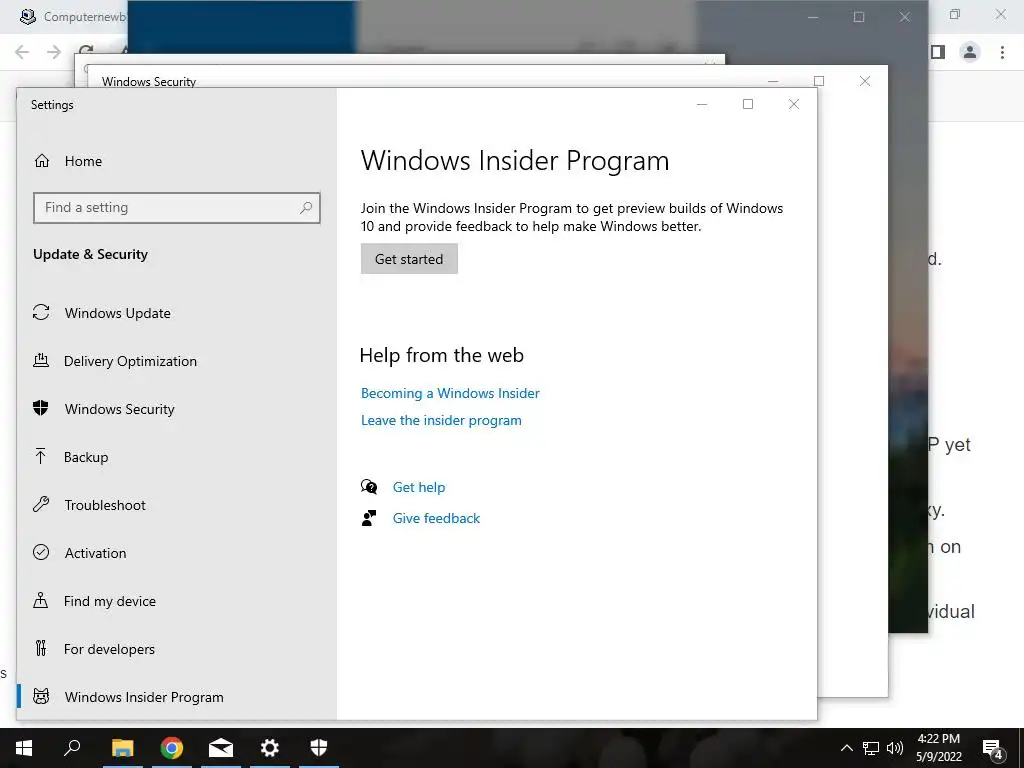
Task: Click the Chrome back arrow
Action: pyautogui.click(x=22, y=52)
